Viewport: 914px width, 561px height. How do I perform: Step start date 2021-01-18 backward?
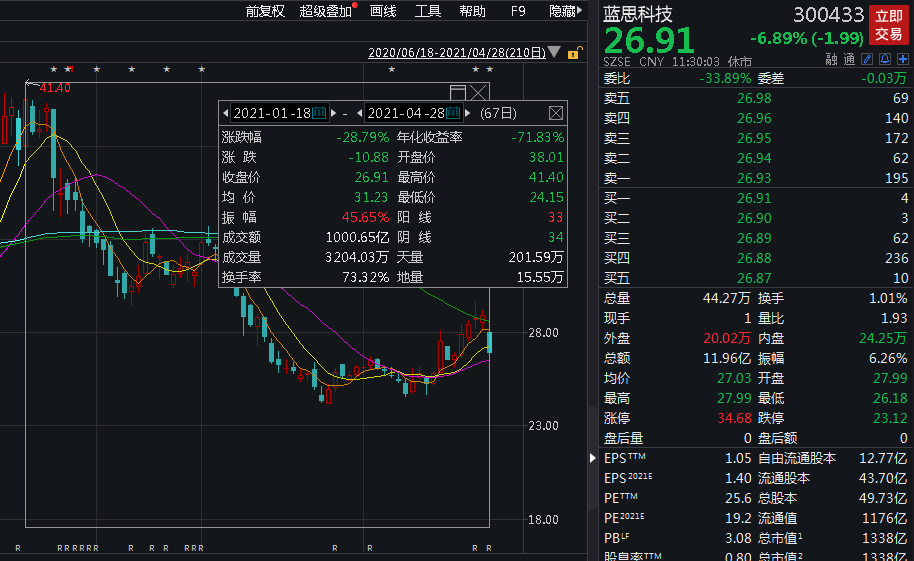point(226,113)
